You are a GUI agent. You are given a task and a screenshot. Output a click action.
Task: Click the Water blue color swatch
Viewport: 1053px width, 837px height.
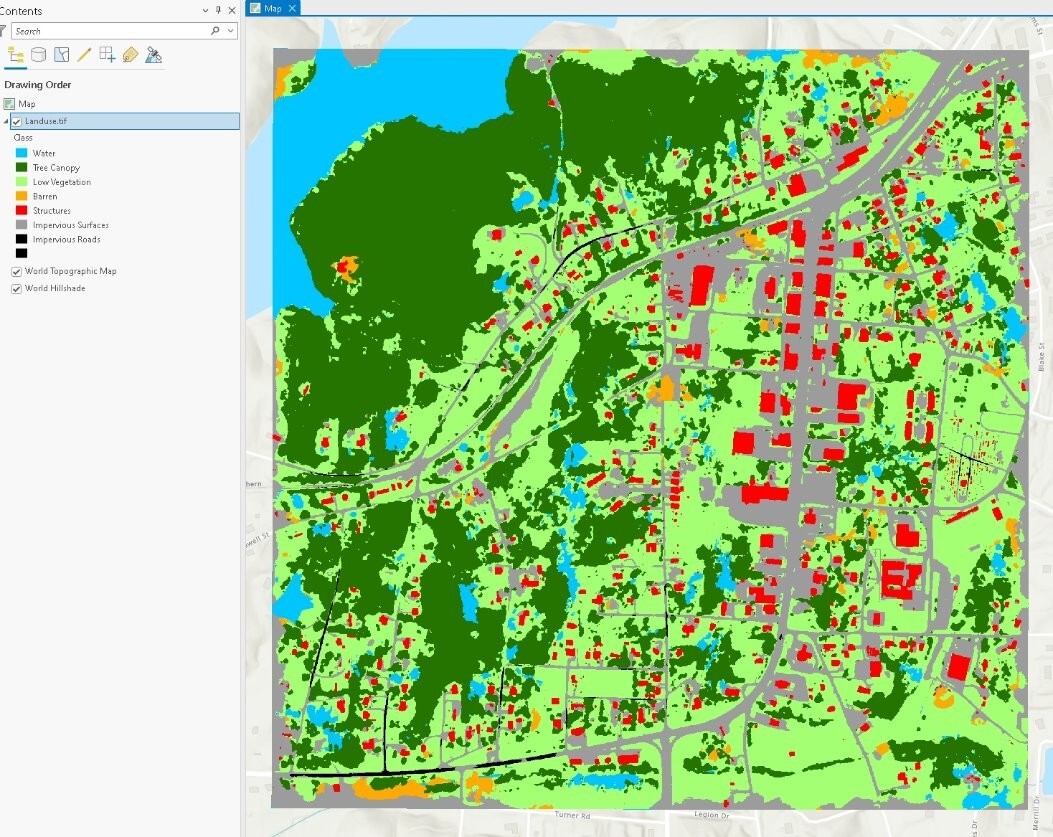[21, 153]
